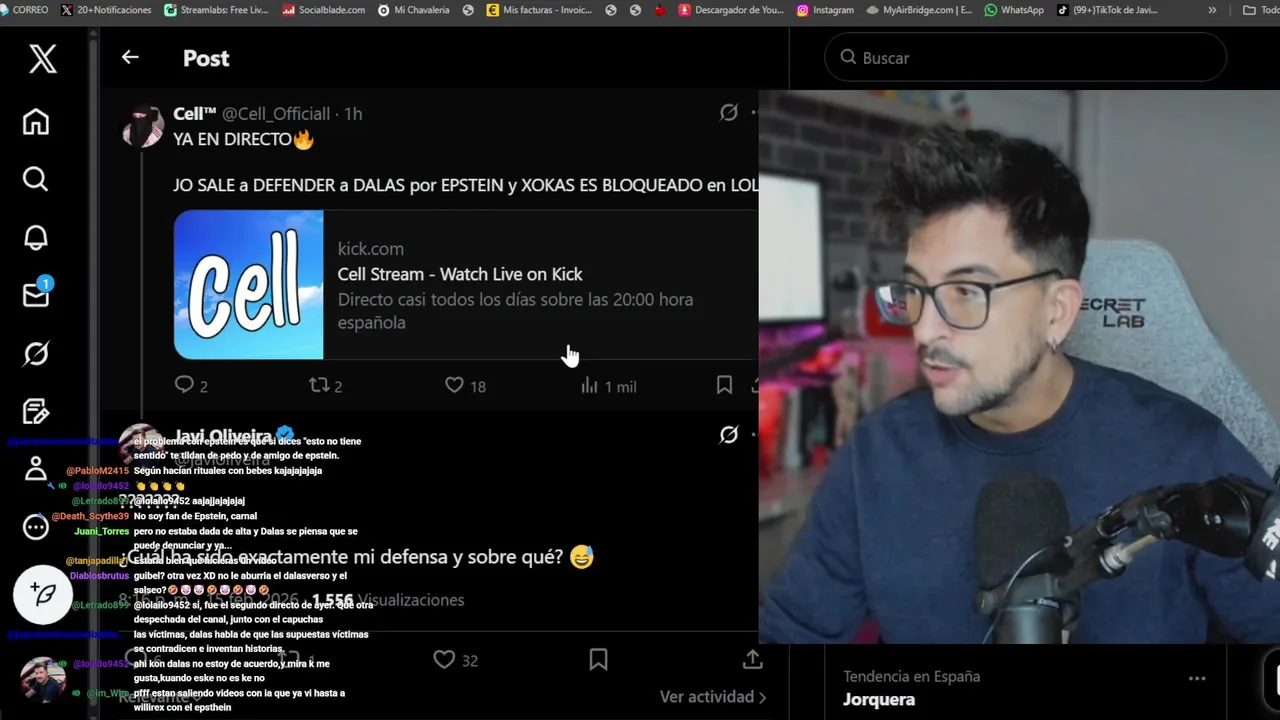Open Notifications bell in sidebar
The image size is (1280, 720).
coord(36,237)
